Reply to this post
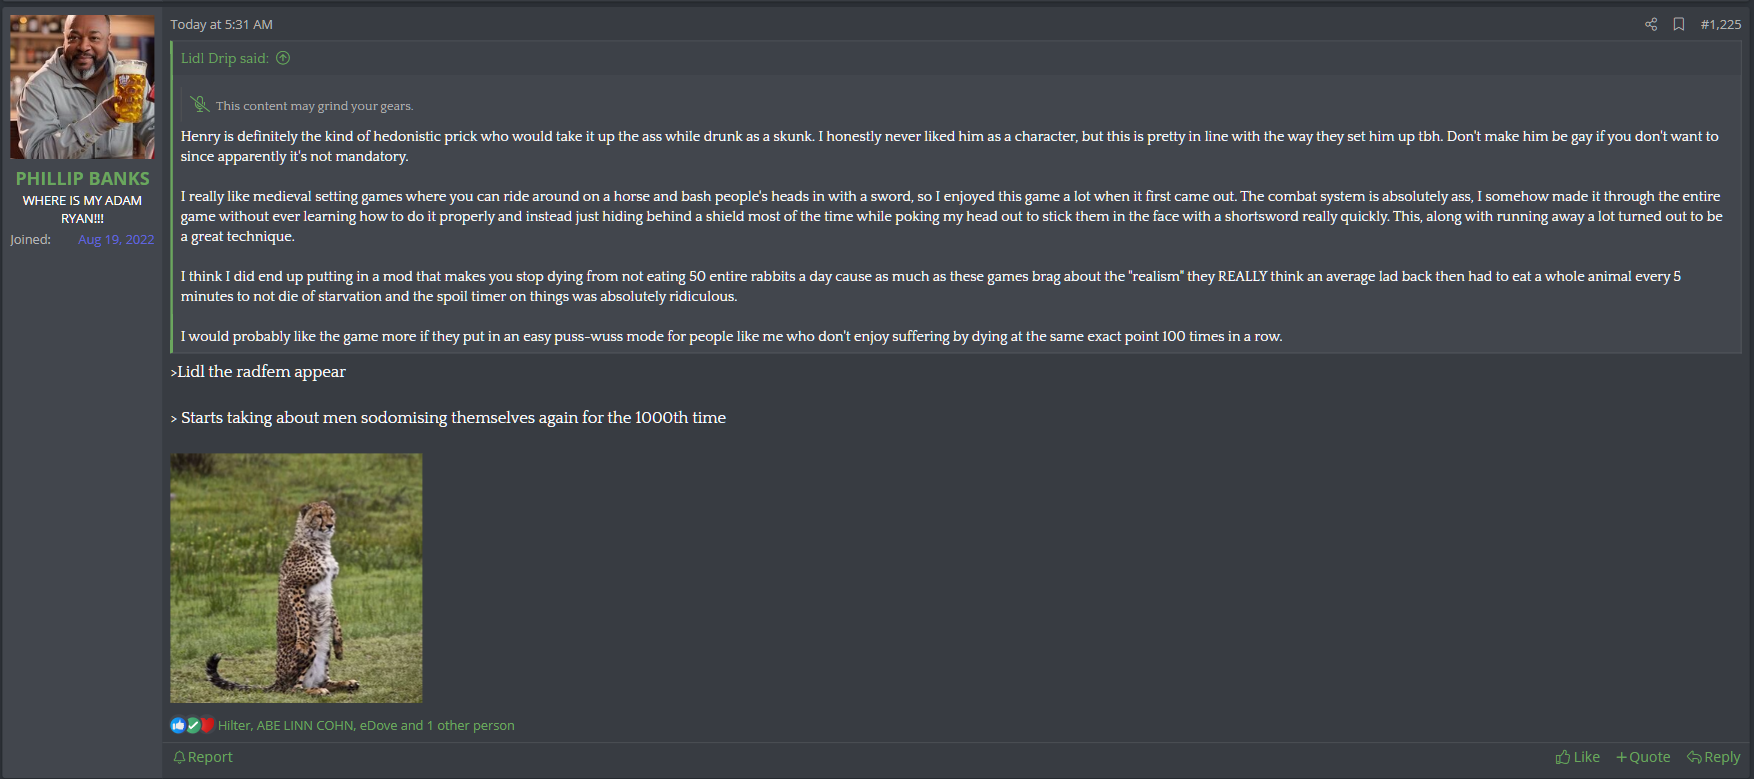This screenshot has height=779, width=1754. [1713, 757]
